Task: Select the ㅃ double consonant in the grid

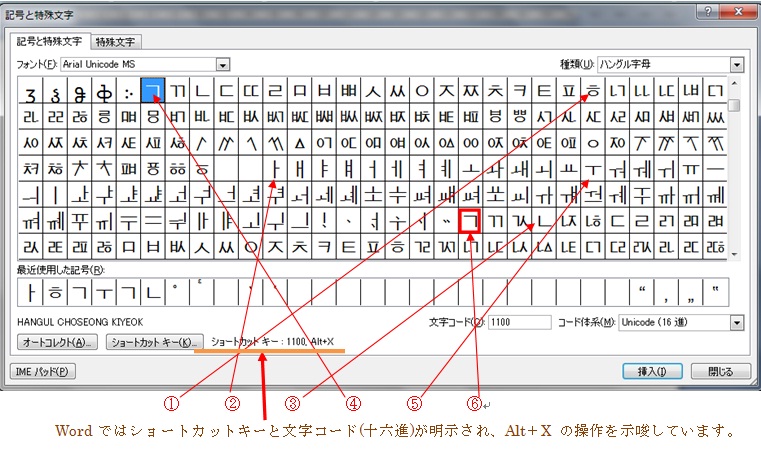Action: tap(348, 90)
